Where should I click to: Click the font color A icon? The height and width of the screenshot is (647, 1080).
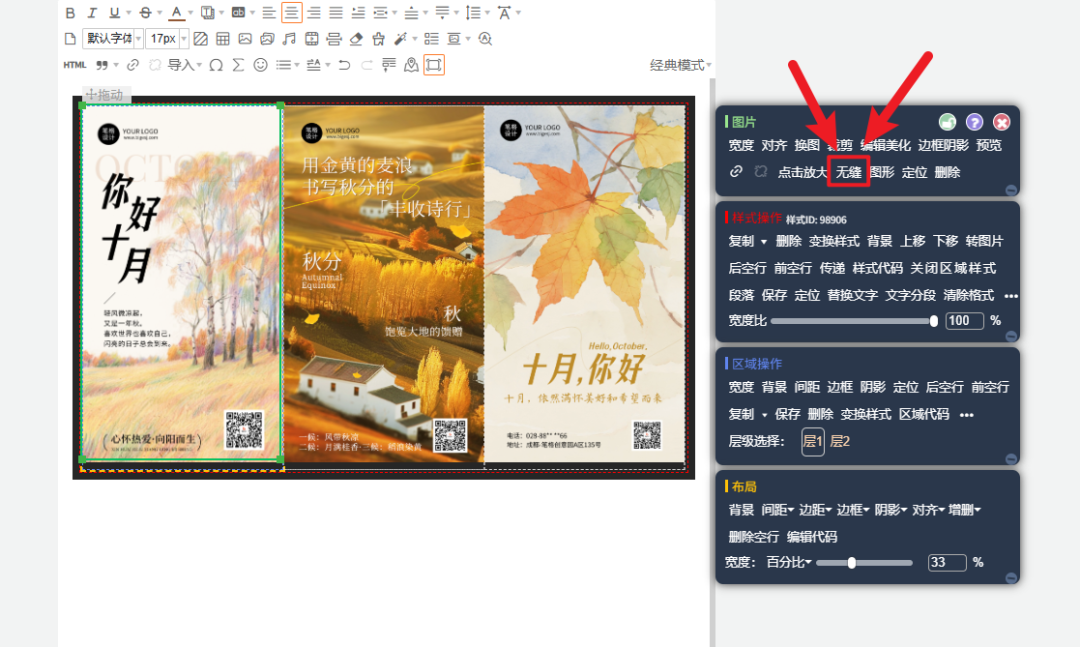[177, 12]
